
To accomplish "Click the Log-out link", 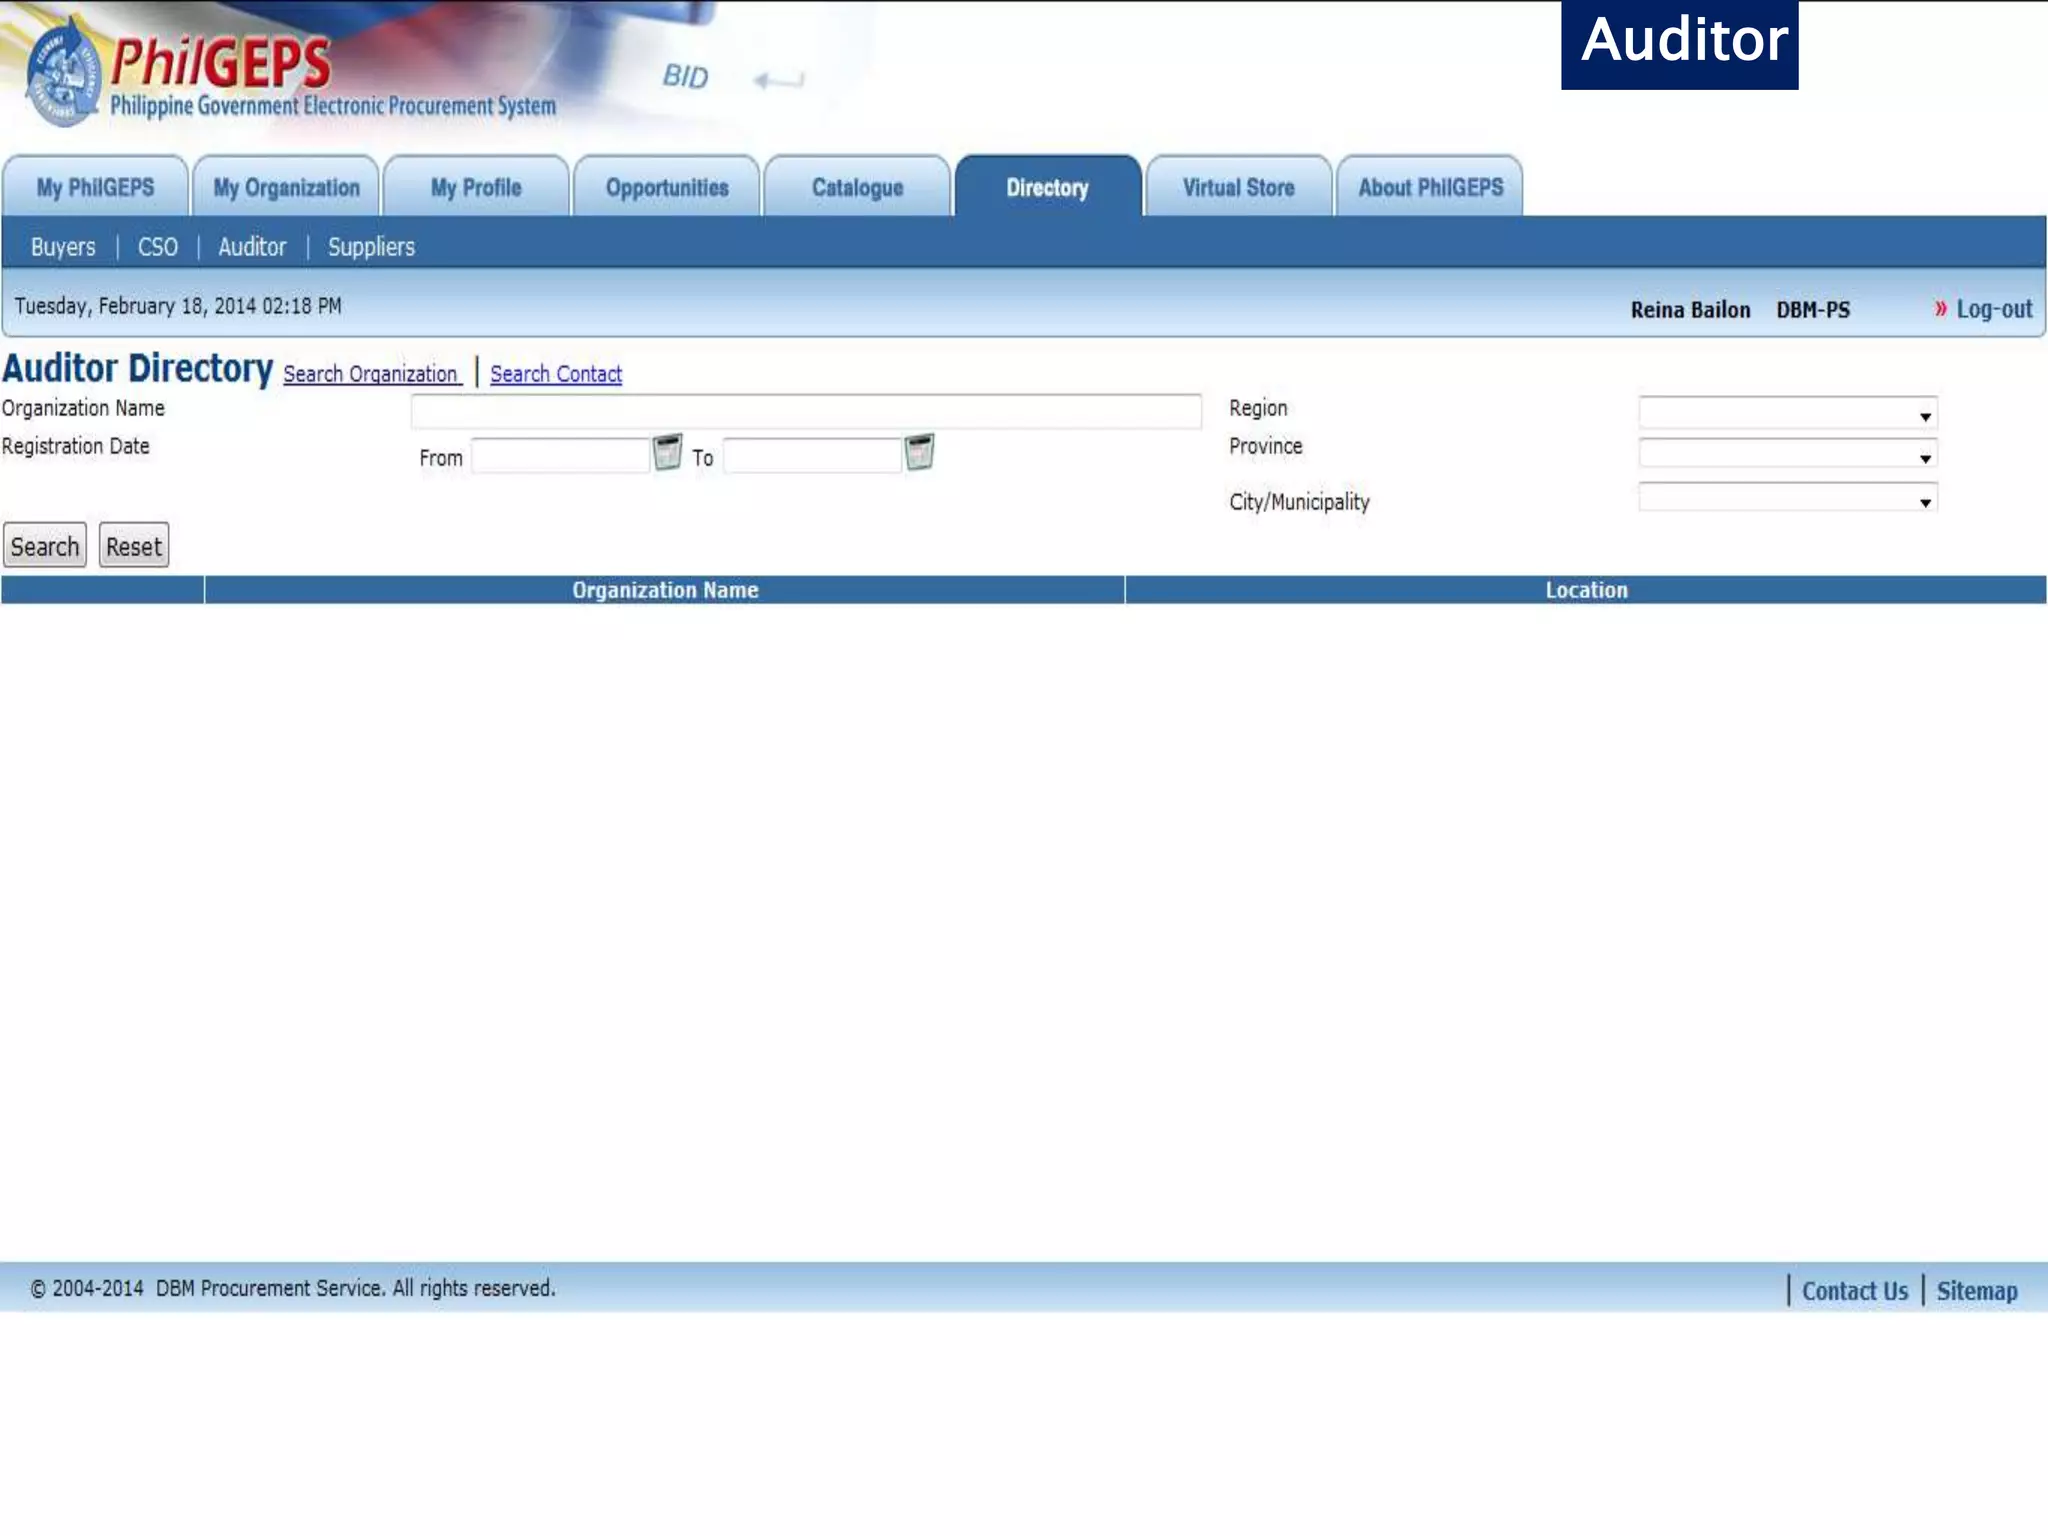I will (x=1993, y=309).
